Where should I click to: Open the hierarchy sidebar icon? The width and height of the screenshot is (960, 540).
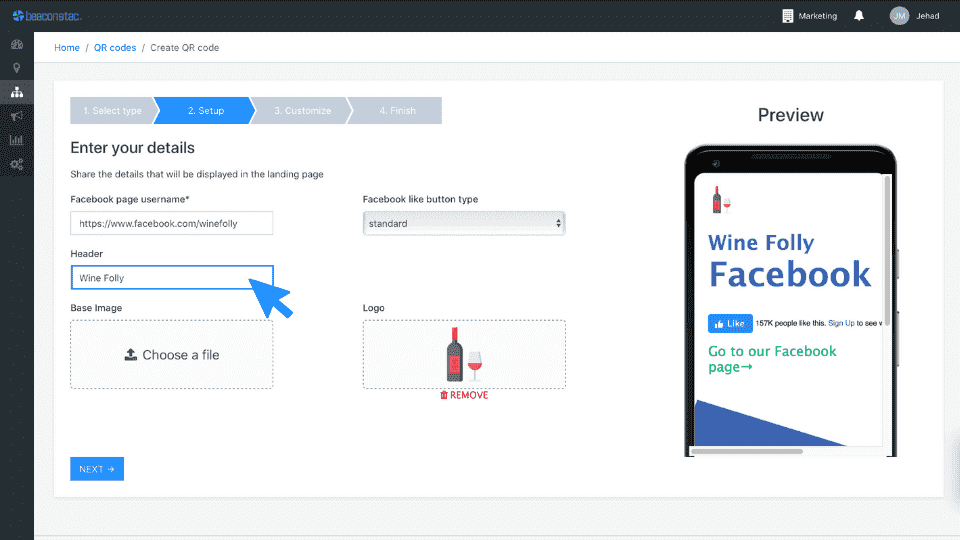point(17,92)
